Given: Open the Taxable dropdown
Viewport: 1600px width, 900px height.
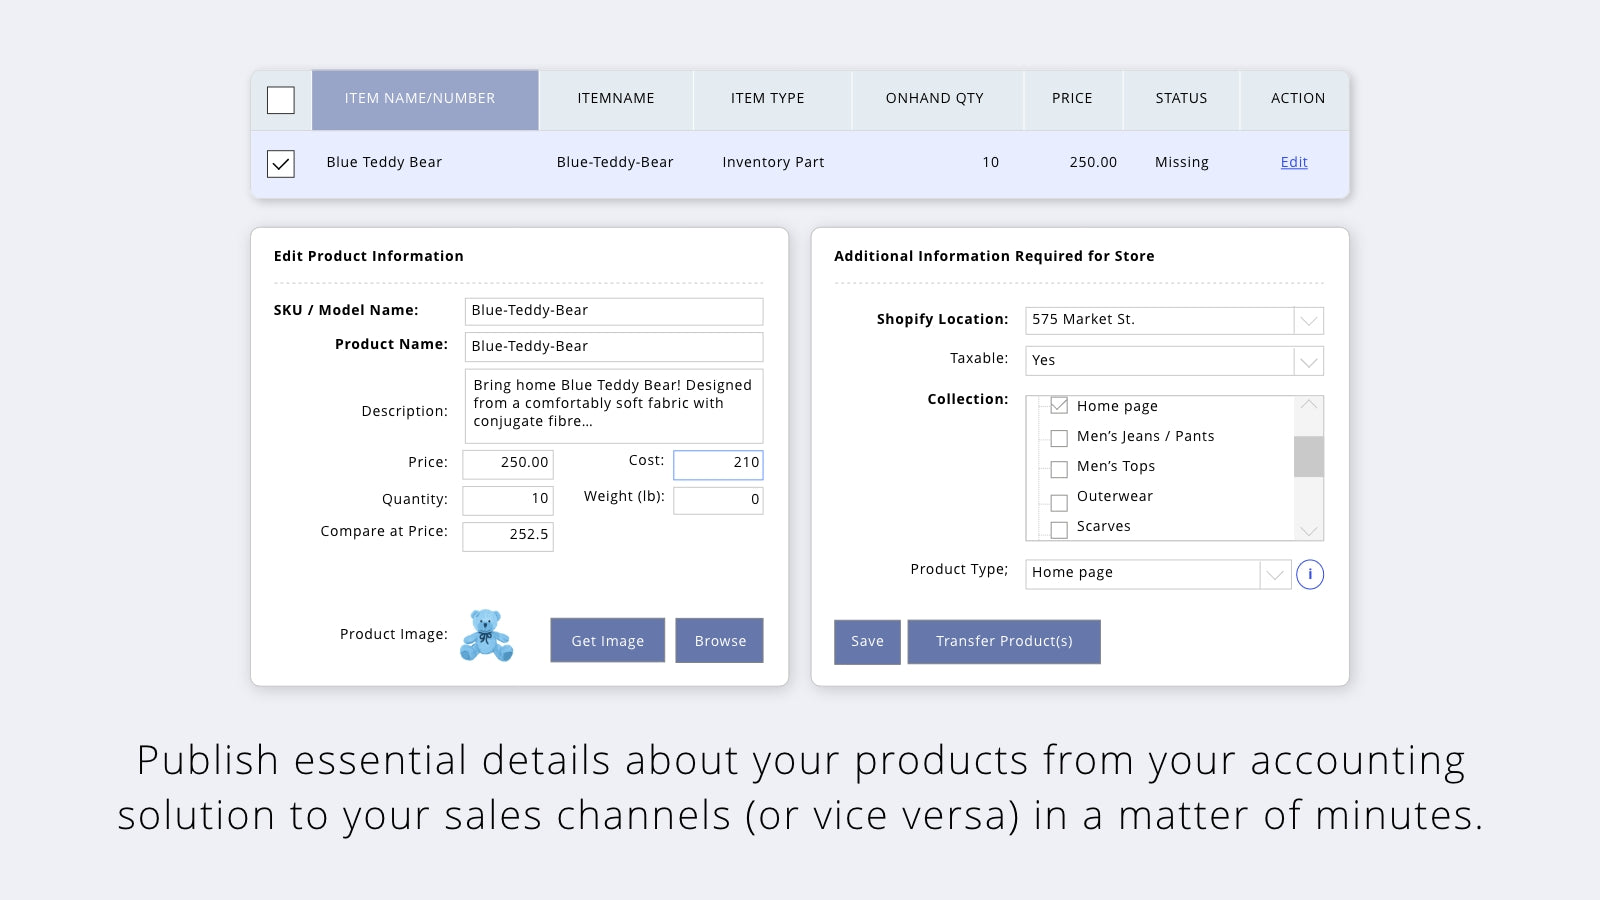Looking at the screenshot, I should click(1309, 360).
